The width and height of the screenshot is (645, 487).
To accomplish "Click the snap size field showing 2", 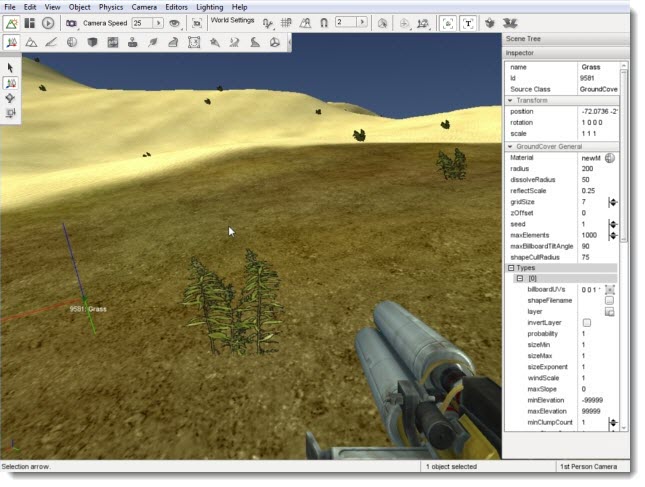I will pyautogui.click(x=346, y=23).
